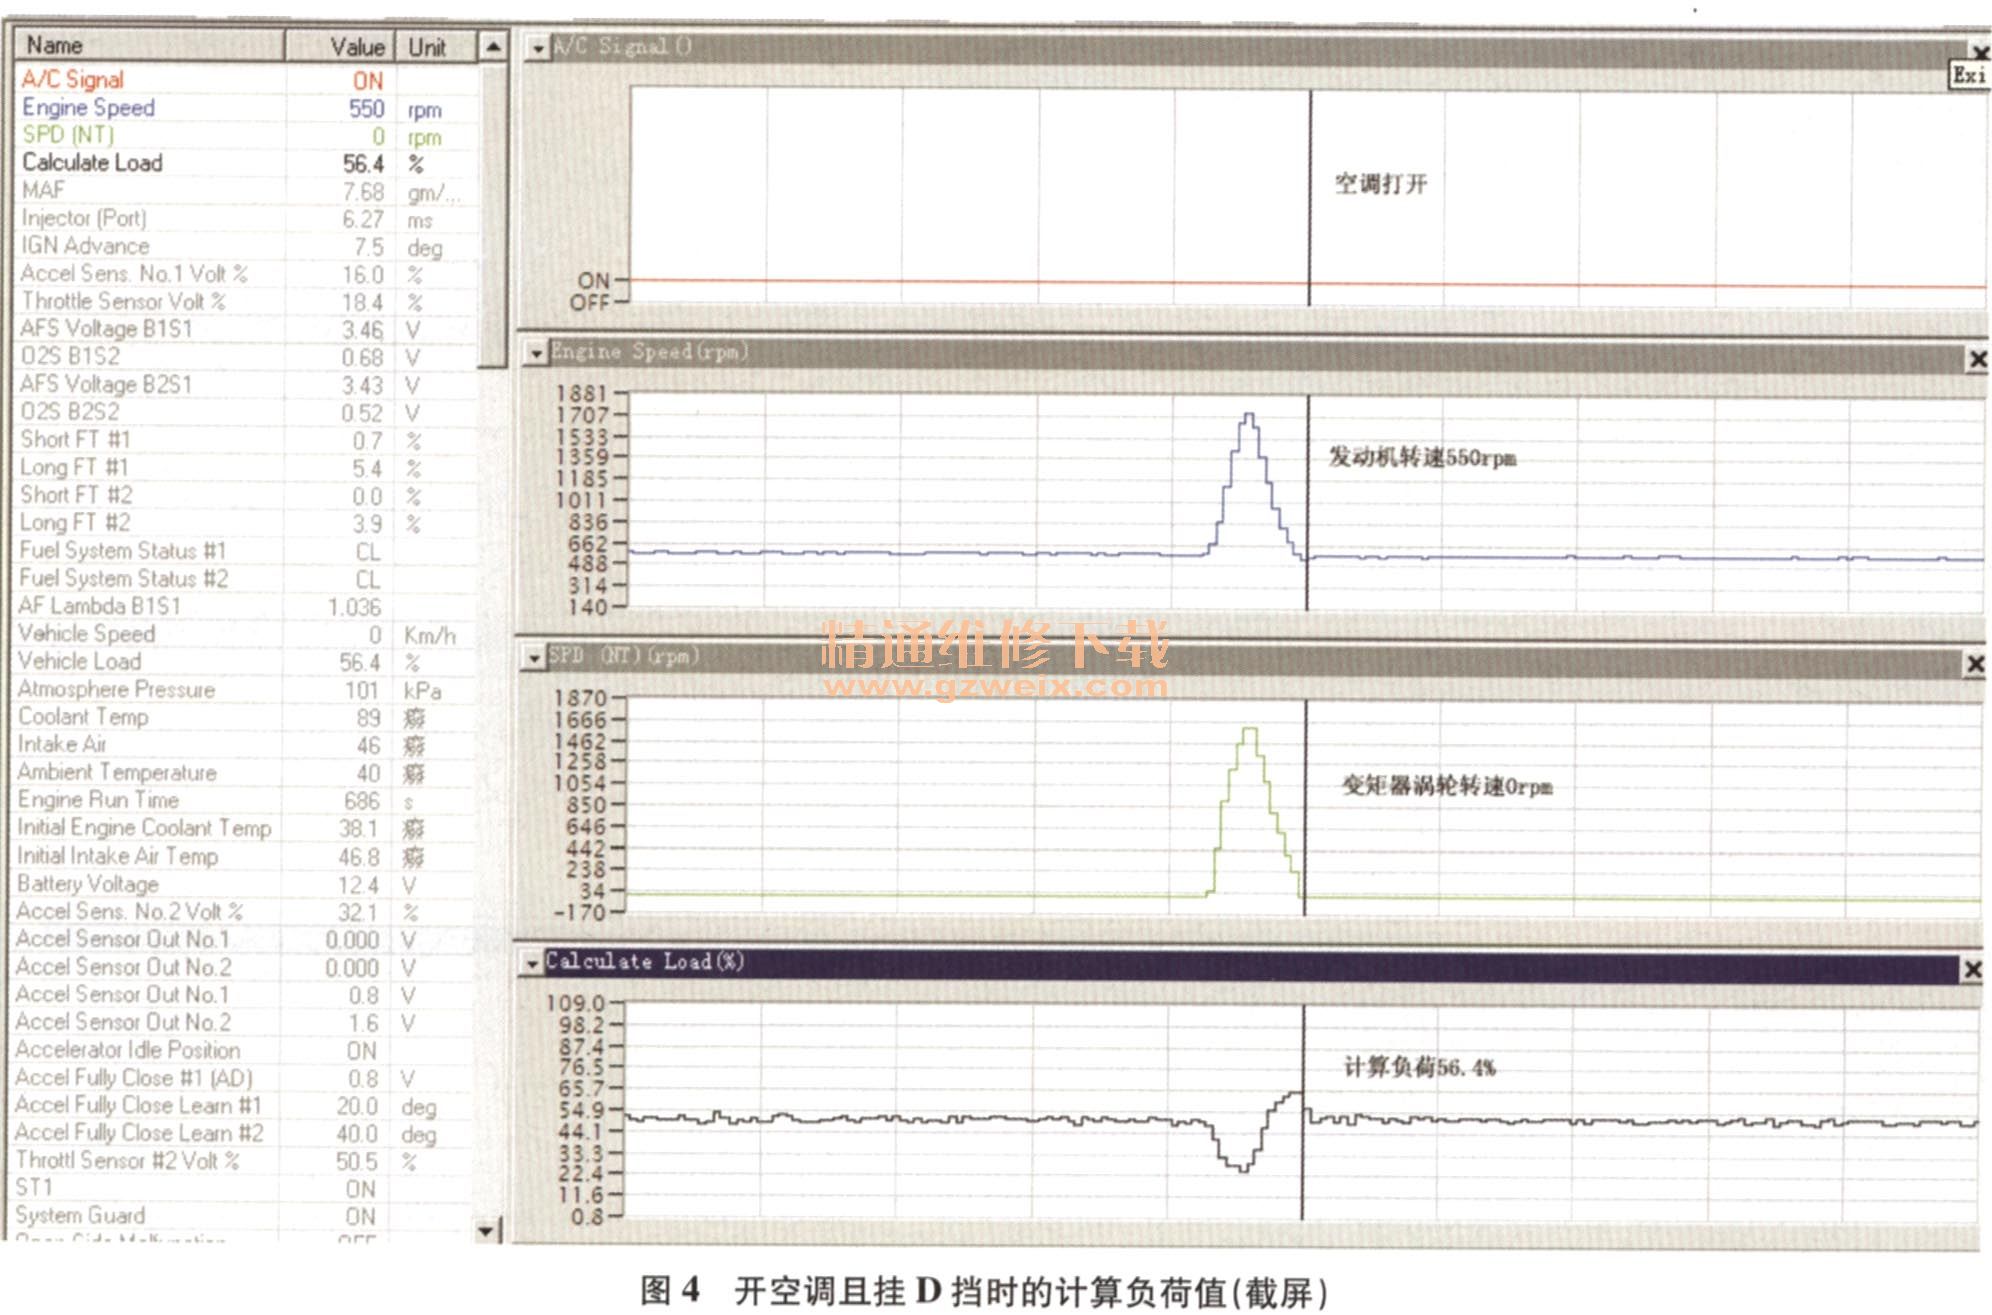Screen dimensions: 1992x1315
Task: Click the Engine Speed graph title bar
Action: point(1255,355)
